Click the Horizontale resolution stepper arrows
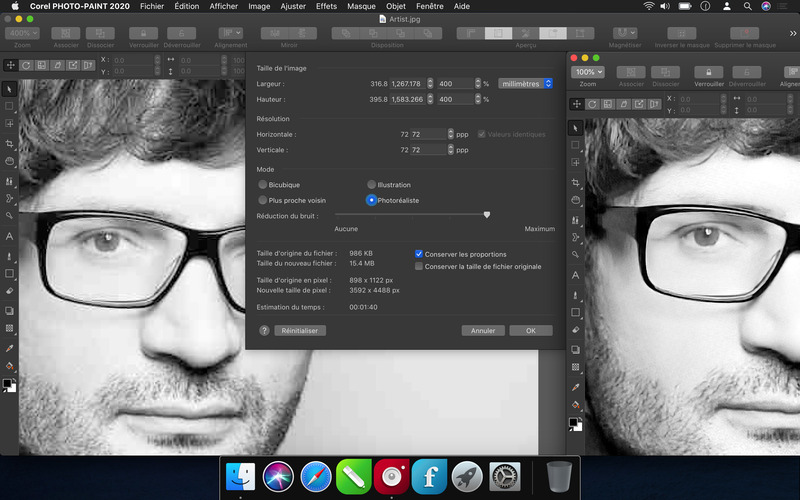 451,134
